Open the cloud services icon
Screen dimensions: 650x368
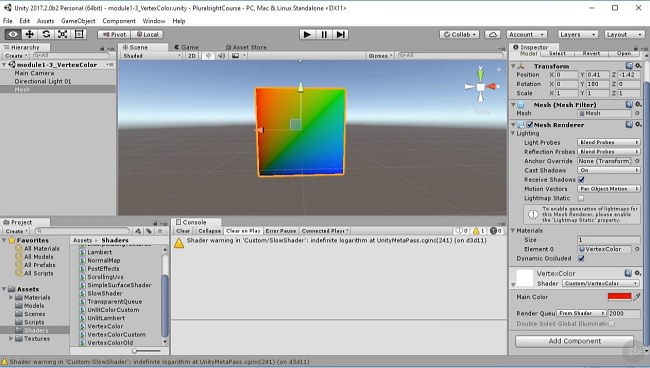(492, 34)
